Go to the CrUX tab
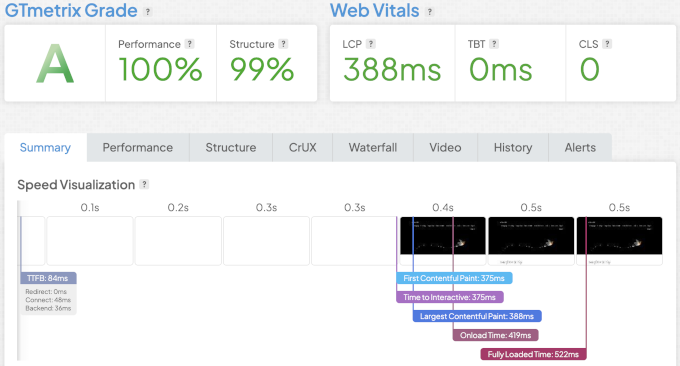The height and width of the screenshot is (366, 680). coord(302,147)
